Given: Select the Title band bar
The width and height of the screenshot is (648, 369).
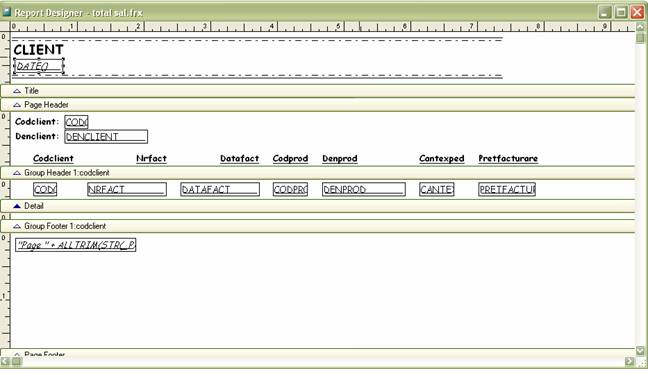Looking at the screenshot, I should 318,91.
